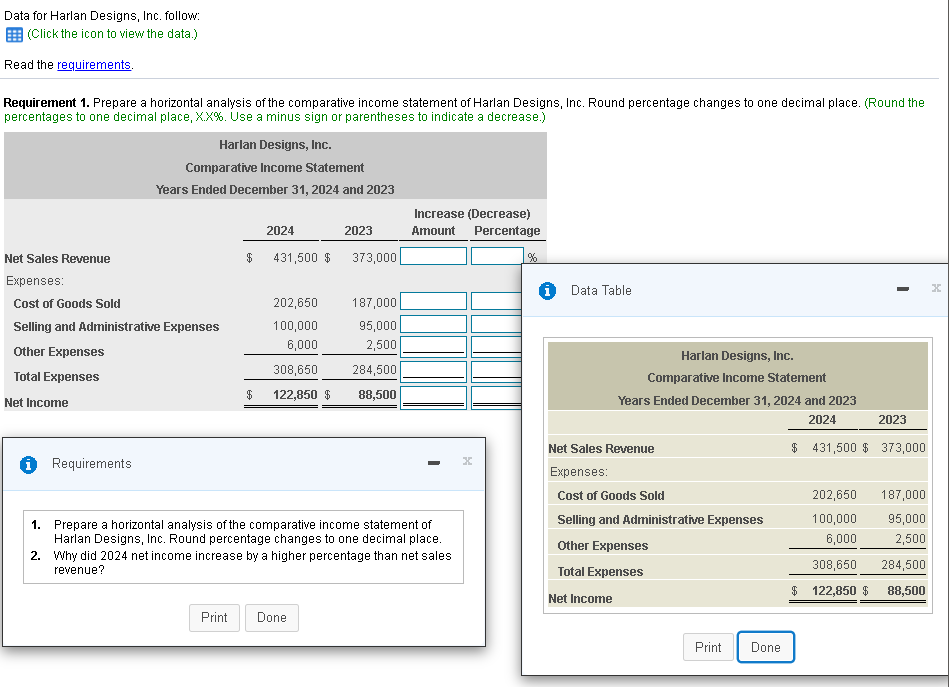
Task: Click the 'Click the icon to view the data' link
Action: coord(113,34)
